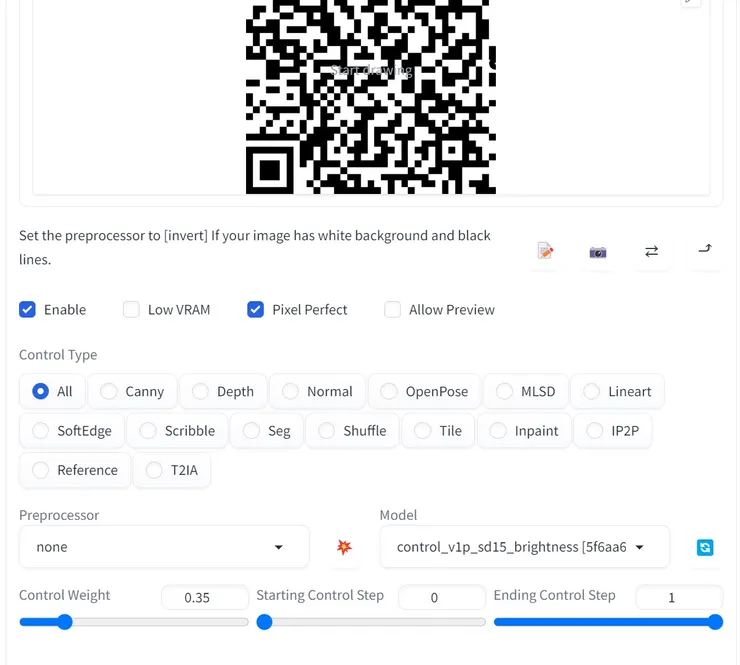This screenshot has width=740, height=665.
Task: Select the OpenPose control type
Action: click(424, 391)
